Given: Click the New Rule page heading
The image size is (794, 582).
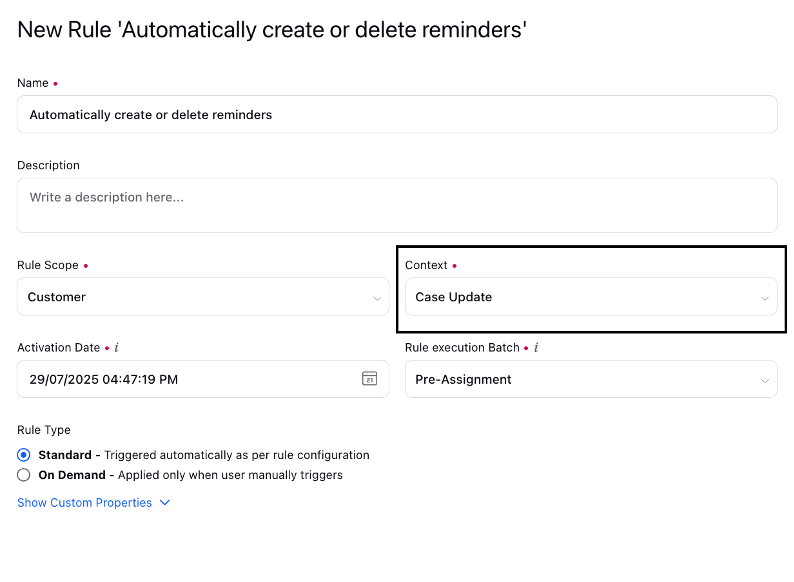Looking at the screenshot, I should point(272,30).
